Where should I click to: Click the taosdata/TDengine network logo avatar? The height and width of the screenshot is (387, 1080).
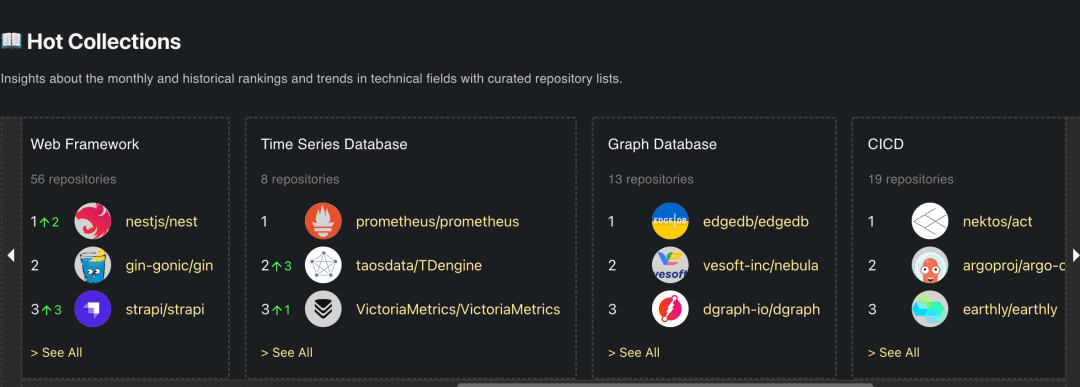pos(323,265)
